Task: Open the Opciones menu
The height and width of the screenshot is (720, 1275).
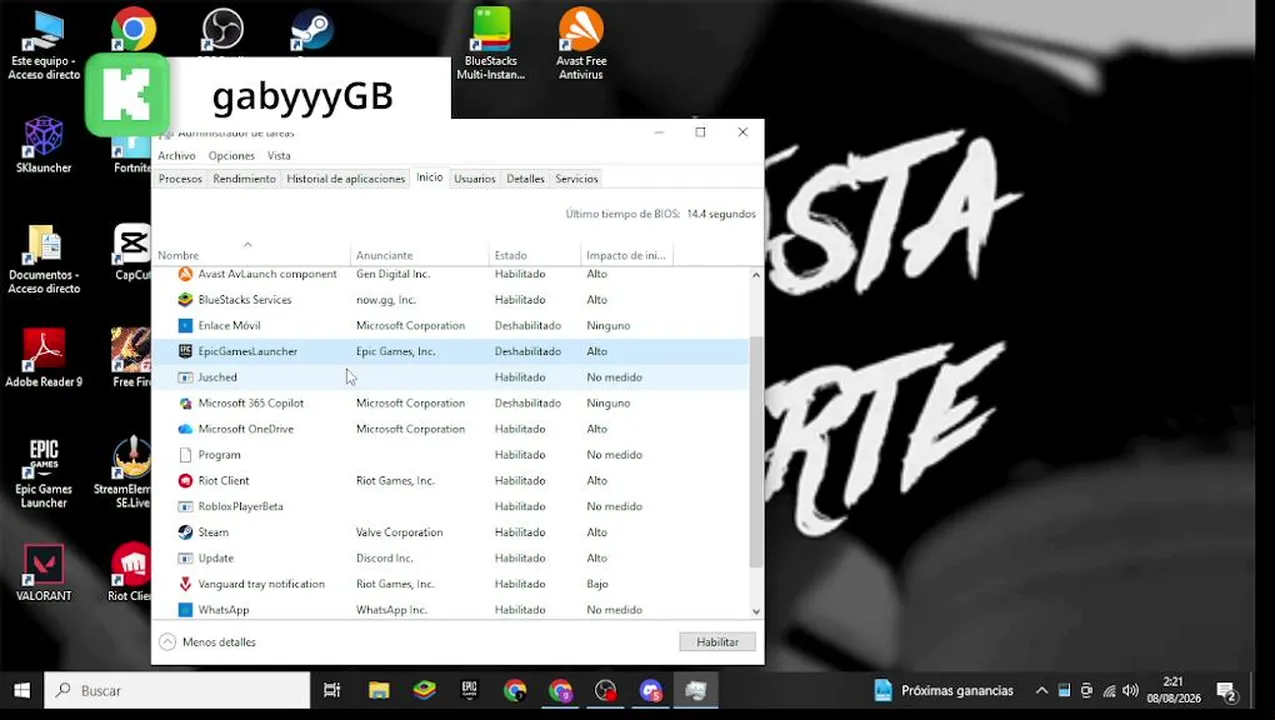Action: [x=231, y=156]
